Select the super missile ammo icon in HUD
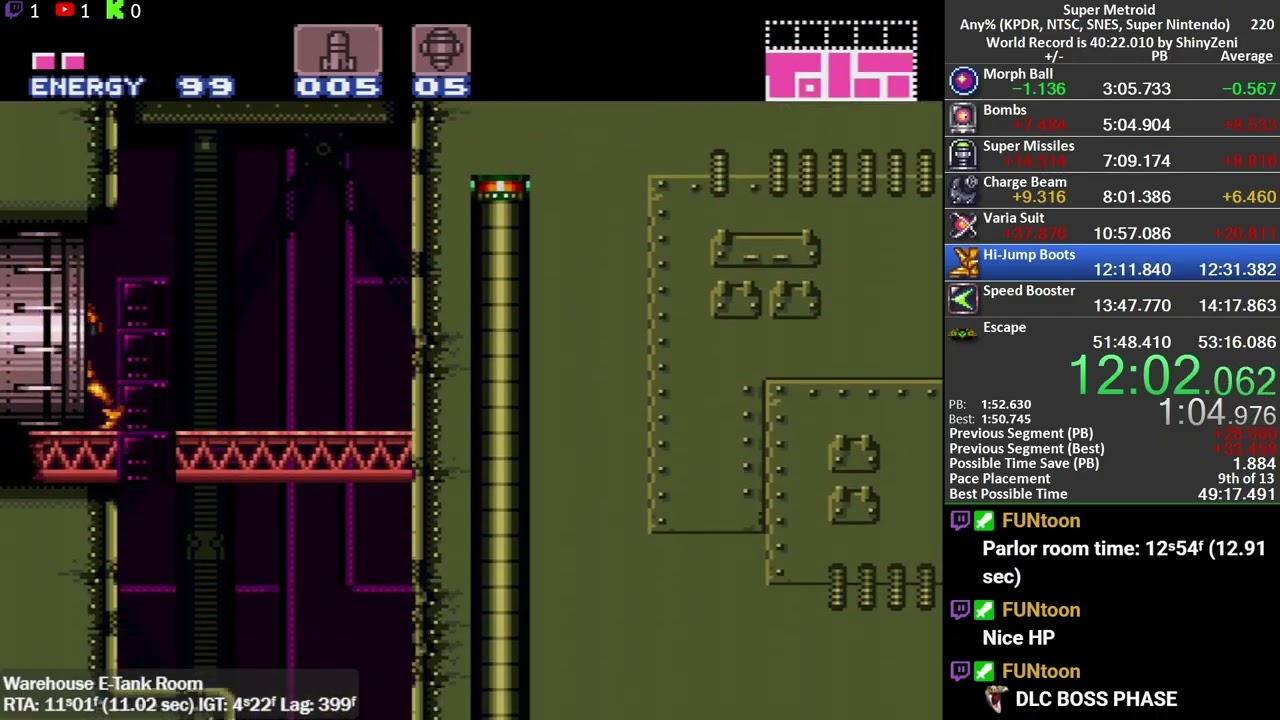The height and width of the screenshot is (720, 1280). pos(441,50)
